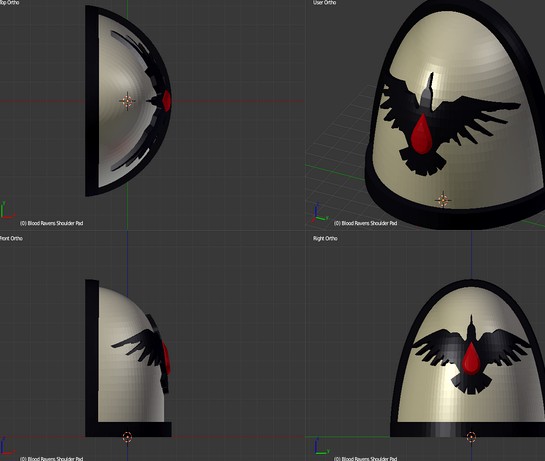Click the 3D cursor in the top view
Viewport: 545px width, 461px height.
[x=127, y=101]
